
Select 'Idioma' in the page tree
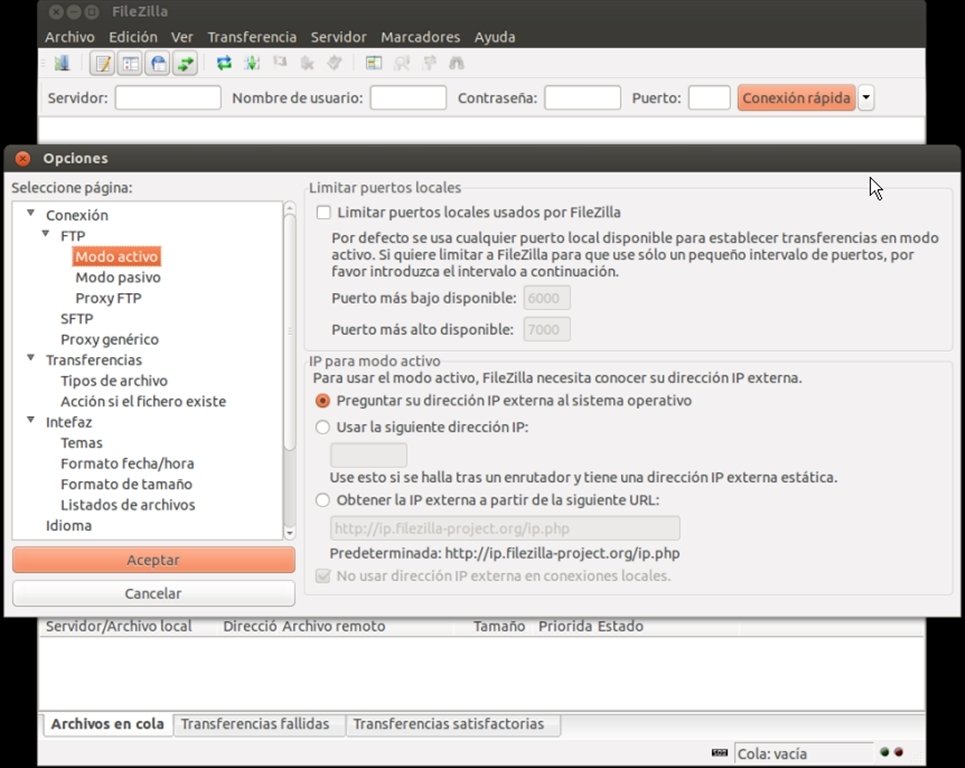[x=69, y=526]
